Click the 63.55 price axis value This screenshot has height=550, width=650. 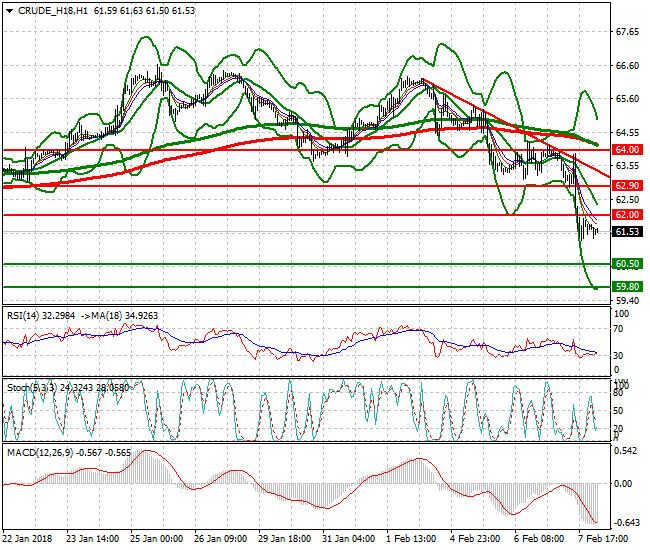[627, 166]
